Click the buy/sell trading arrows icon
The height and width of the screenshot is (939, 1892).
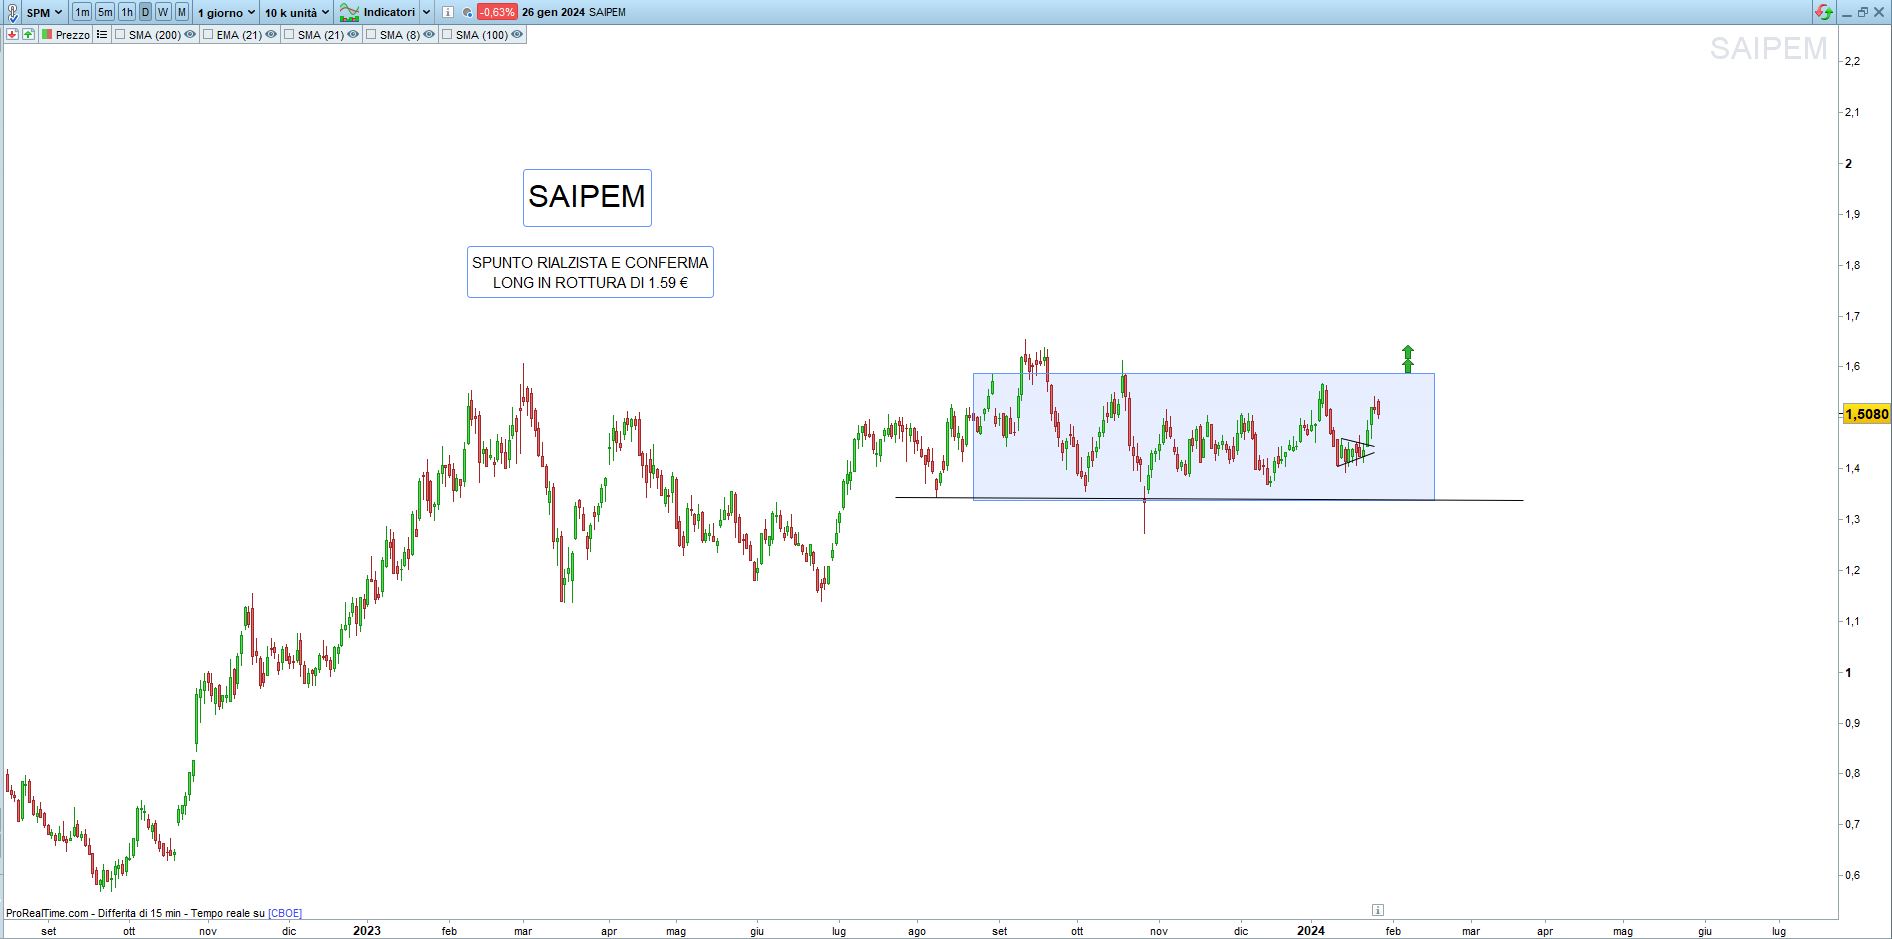[1824, 12]
